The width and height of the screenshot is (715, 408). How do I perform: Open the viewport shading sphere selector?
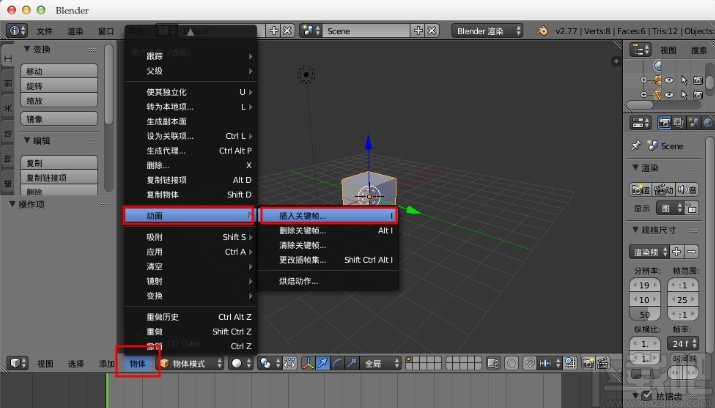(241, 363)
